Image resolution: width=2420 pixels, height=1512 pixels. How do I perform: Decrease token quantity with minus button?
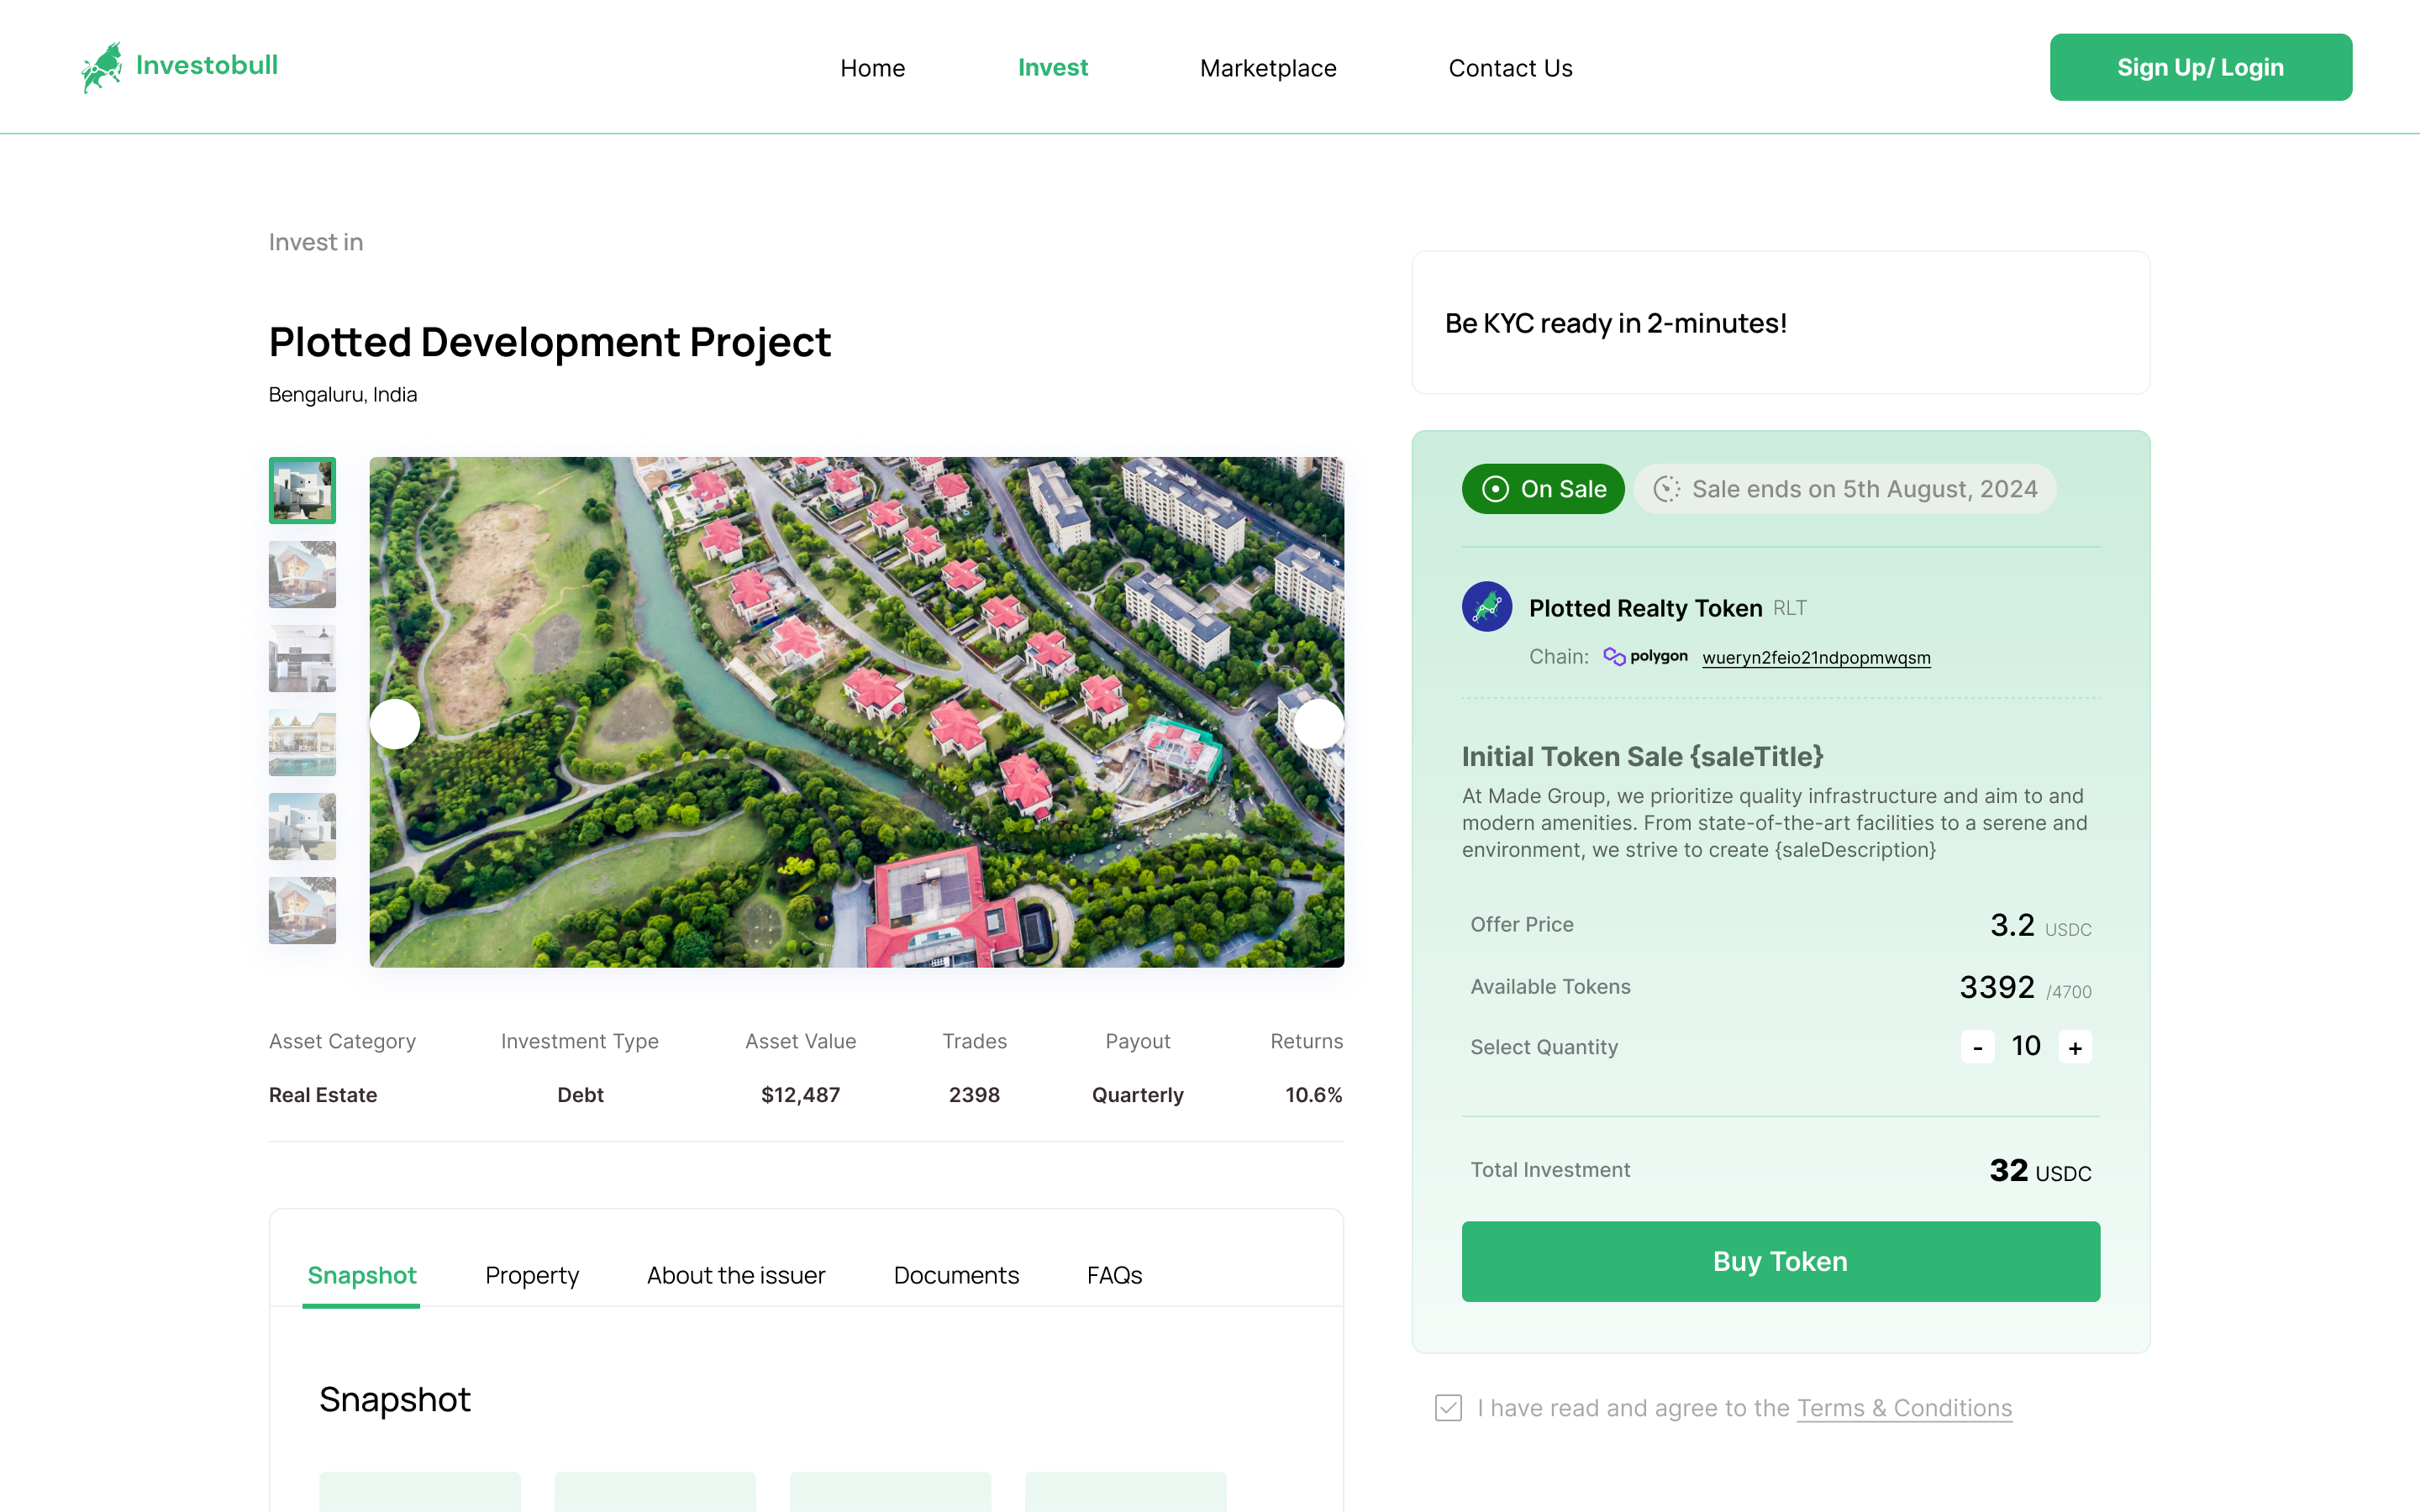[x=1977, y=1047]
